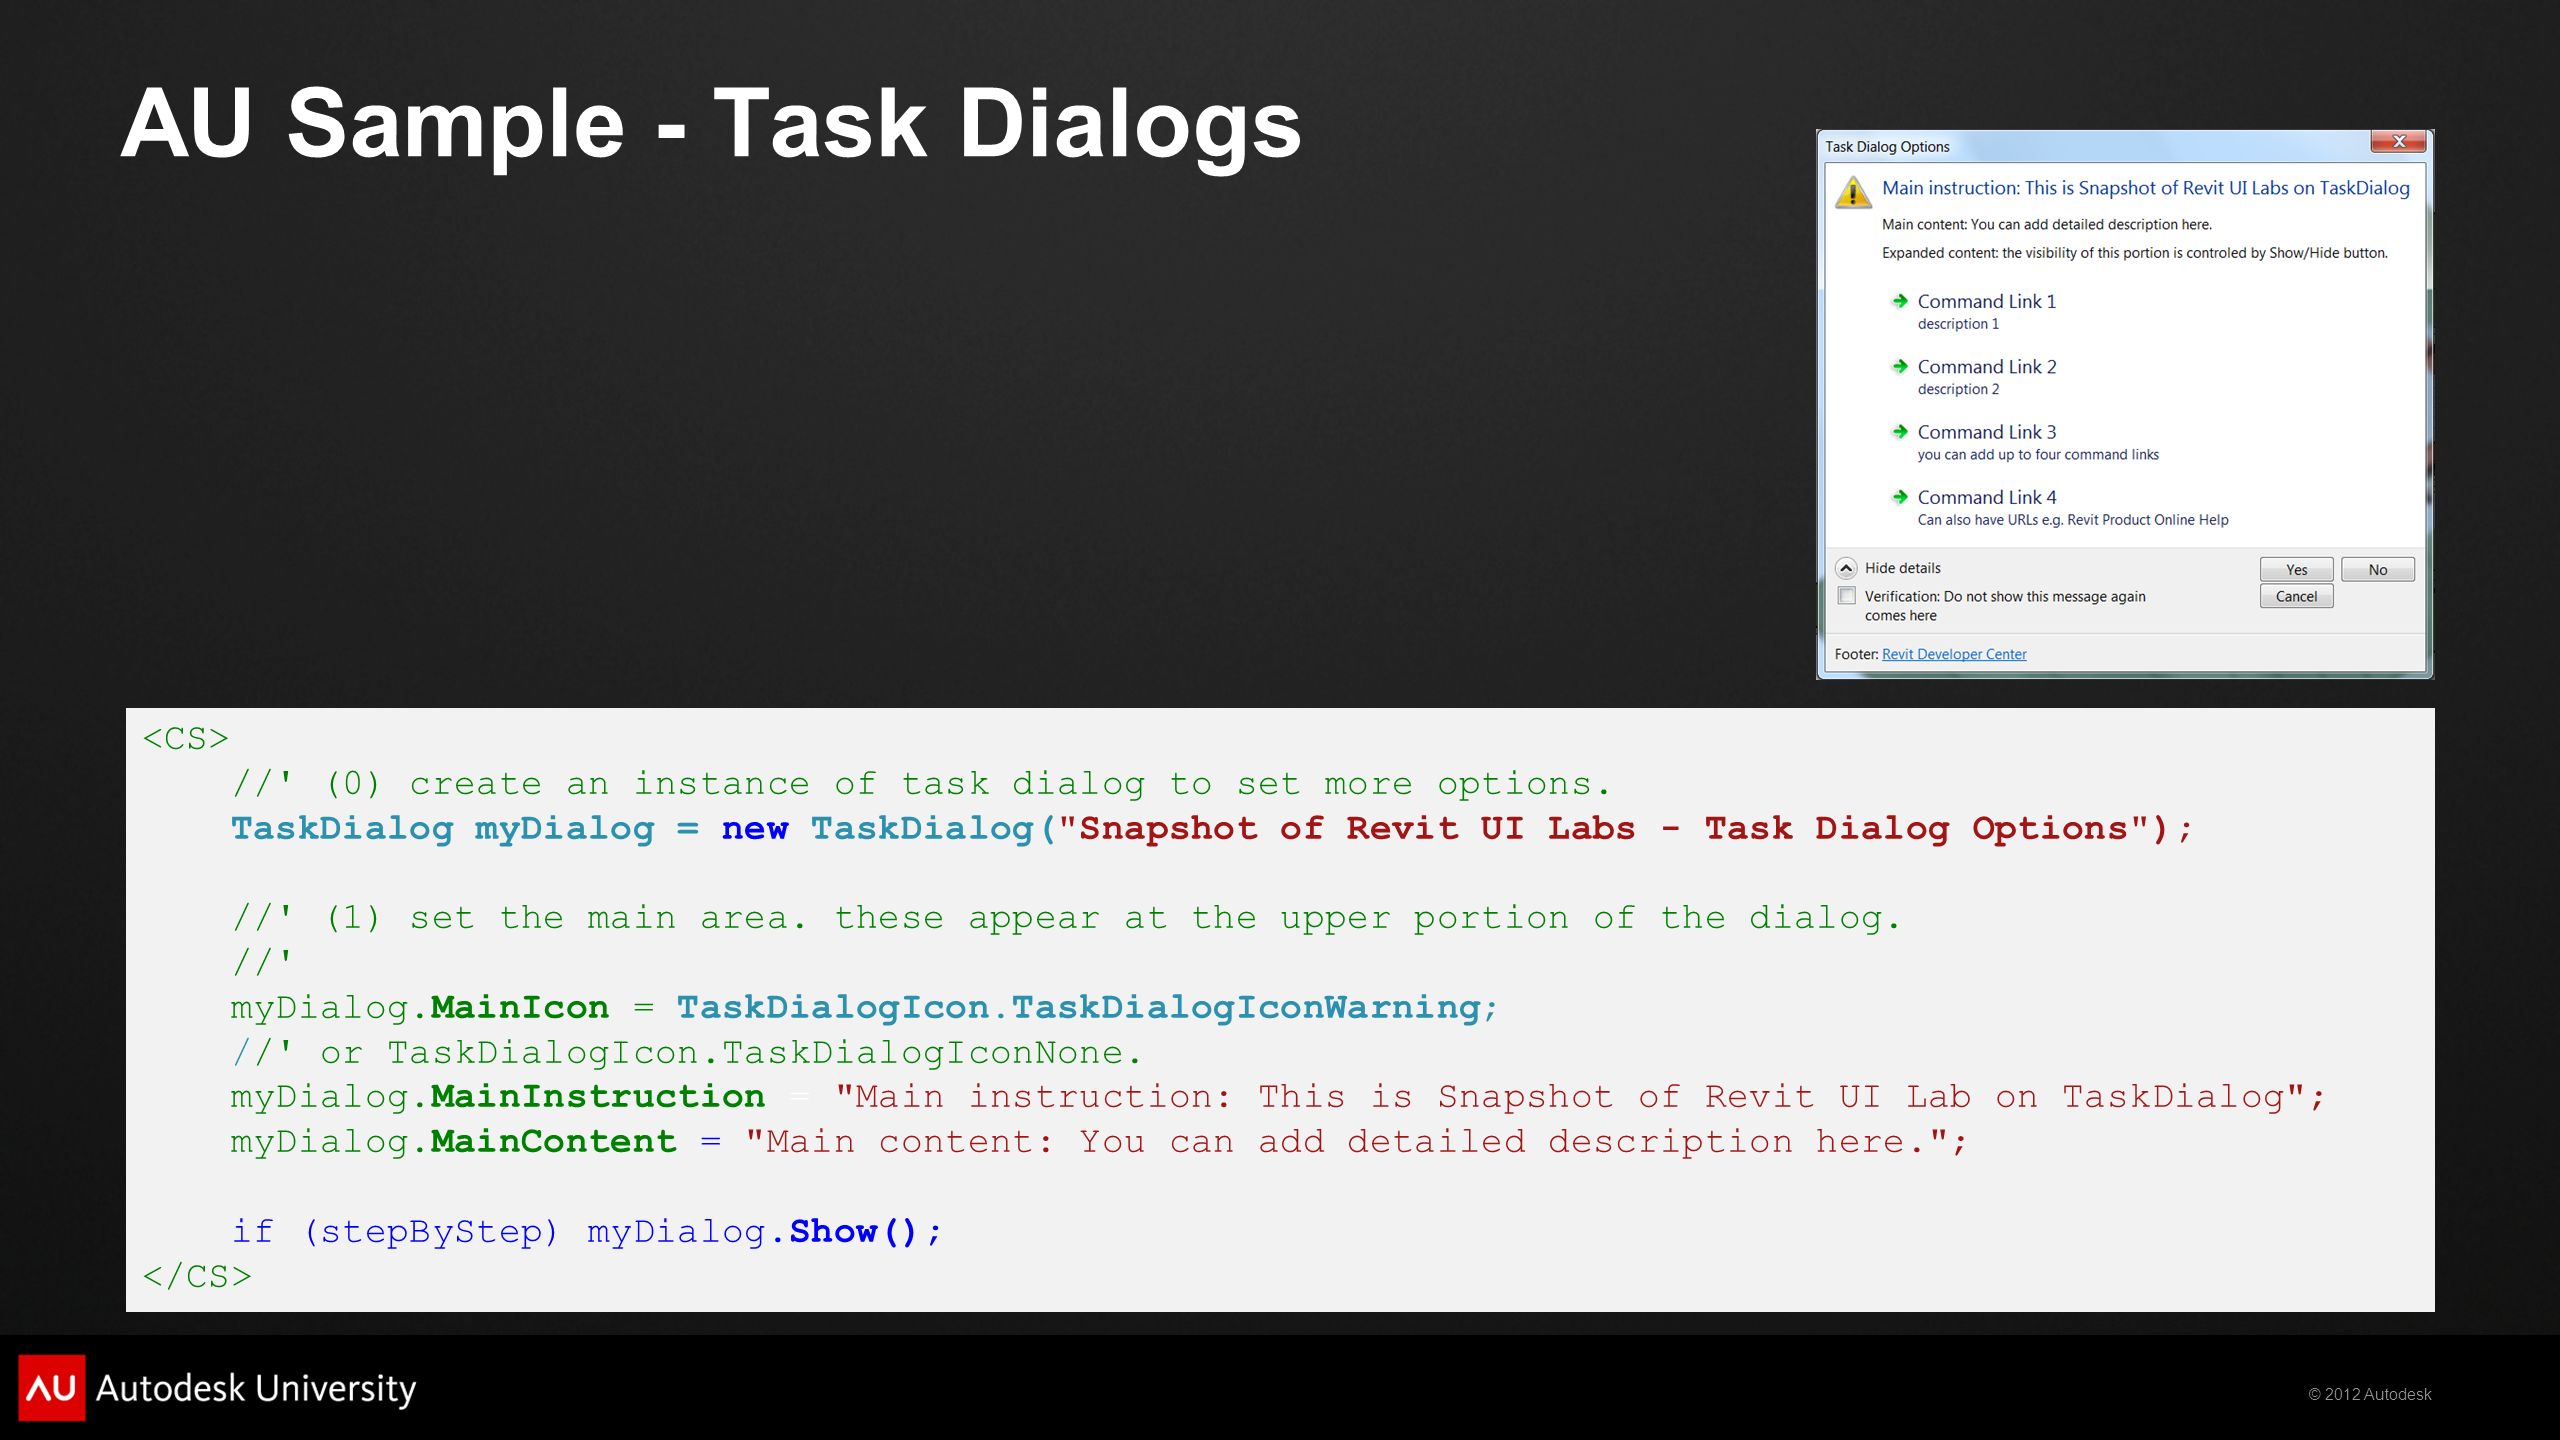This screenshot has height=1440, width=2560.
Task: Click the Cancel button
Action: [2296, 596]
